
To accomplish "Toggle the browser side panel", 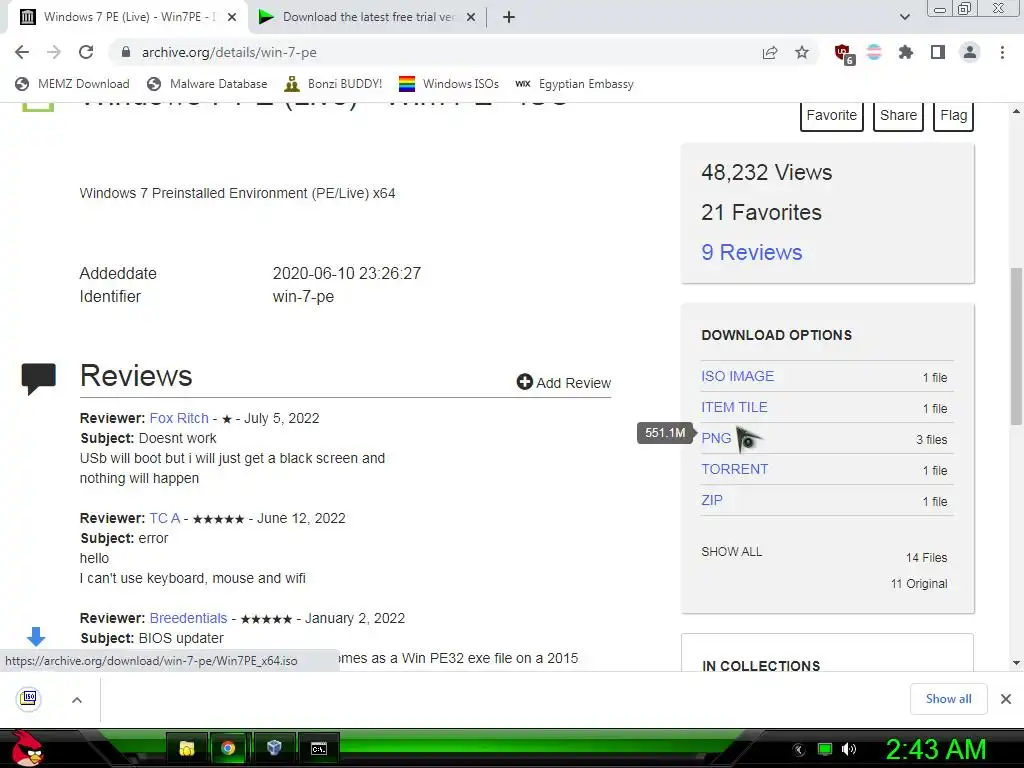I will pos(938,52).
